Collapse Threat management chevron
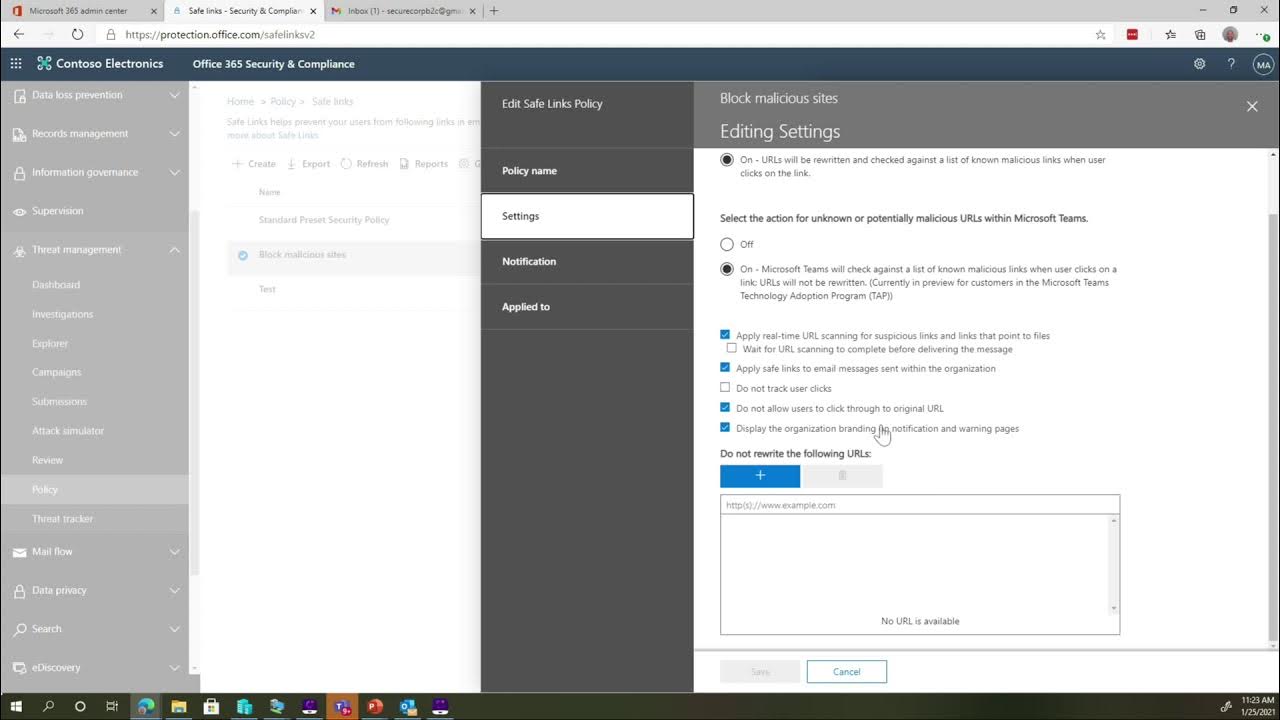1280x720 pixels. [174, 250]
